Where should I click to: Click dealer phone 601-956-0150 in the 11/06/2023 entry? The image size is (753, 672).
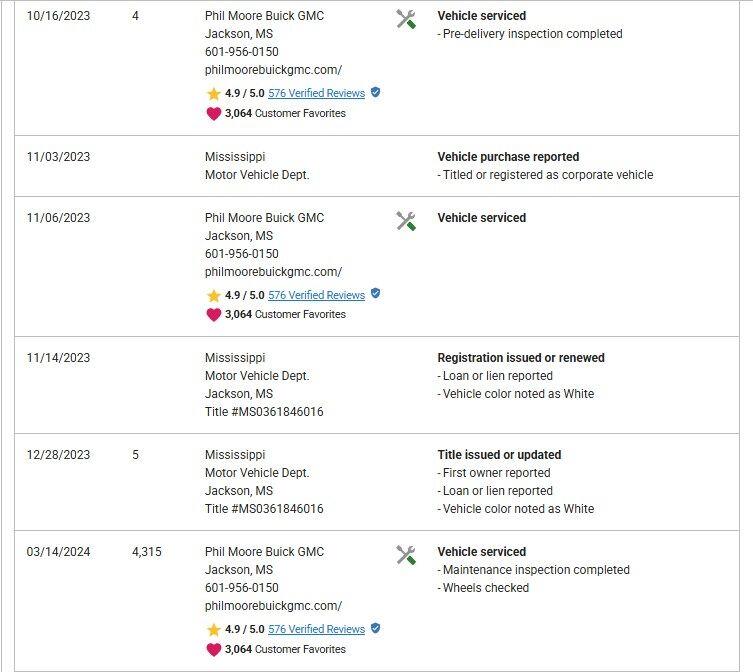(x=242, y=254)
